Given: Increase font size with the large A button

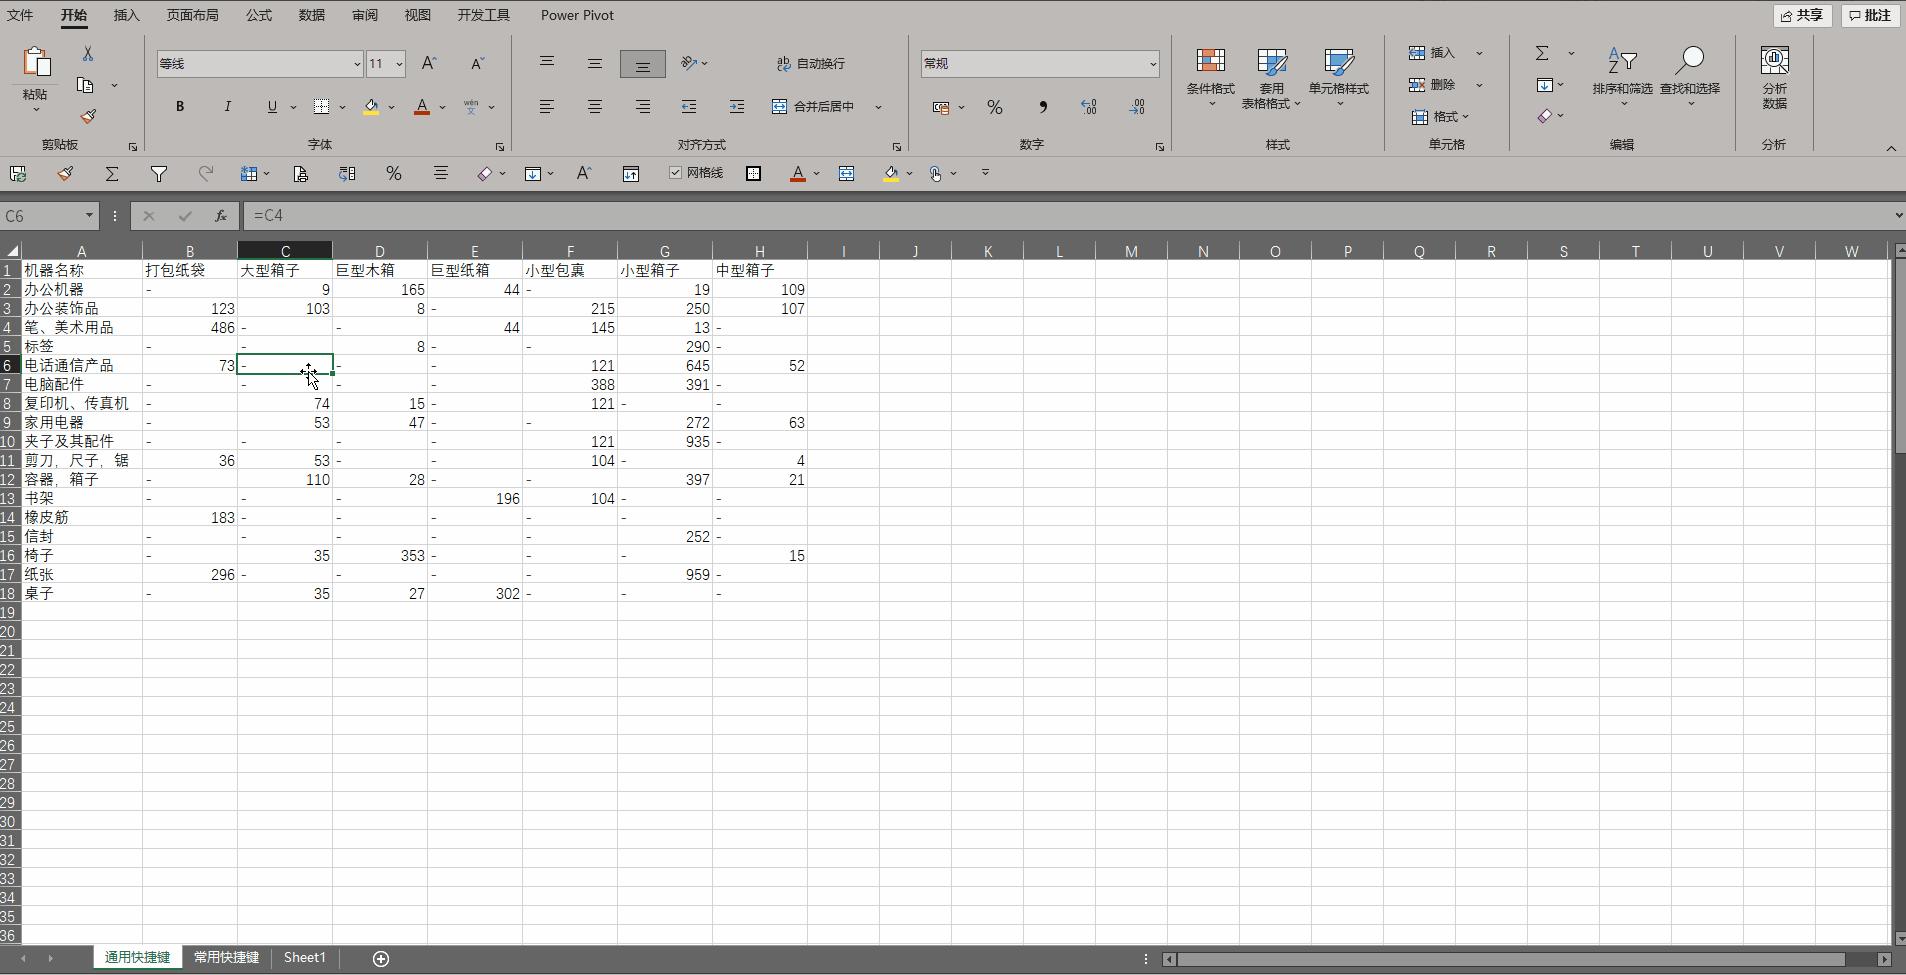Looking at the screenshot, I should pos(429,63).
